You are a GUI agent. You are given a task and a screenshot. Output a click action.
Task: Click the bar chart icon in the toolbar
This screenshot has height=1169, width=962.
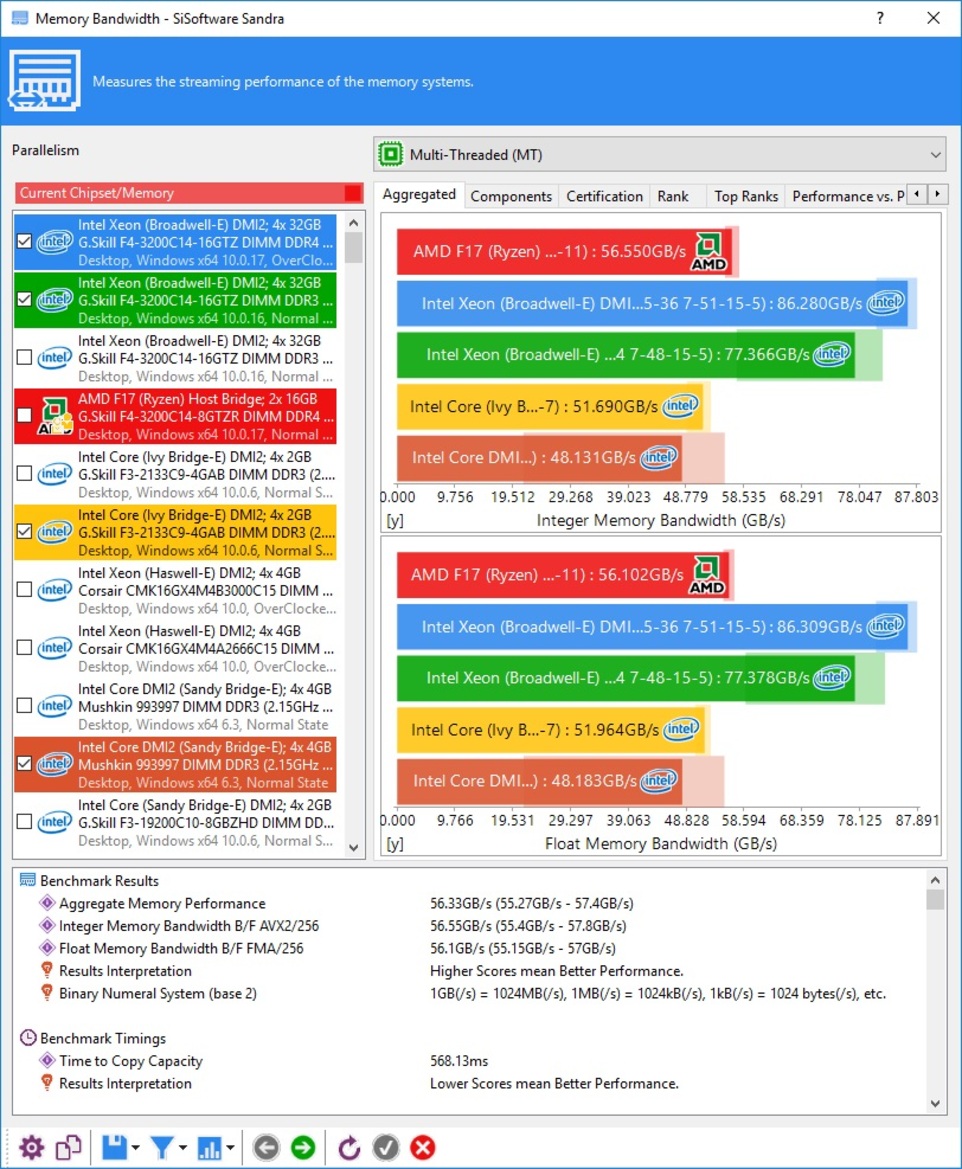[x=210, y=1147]
